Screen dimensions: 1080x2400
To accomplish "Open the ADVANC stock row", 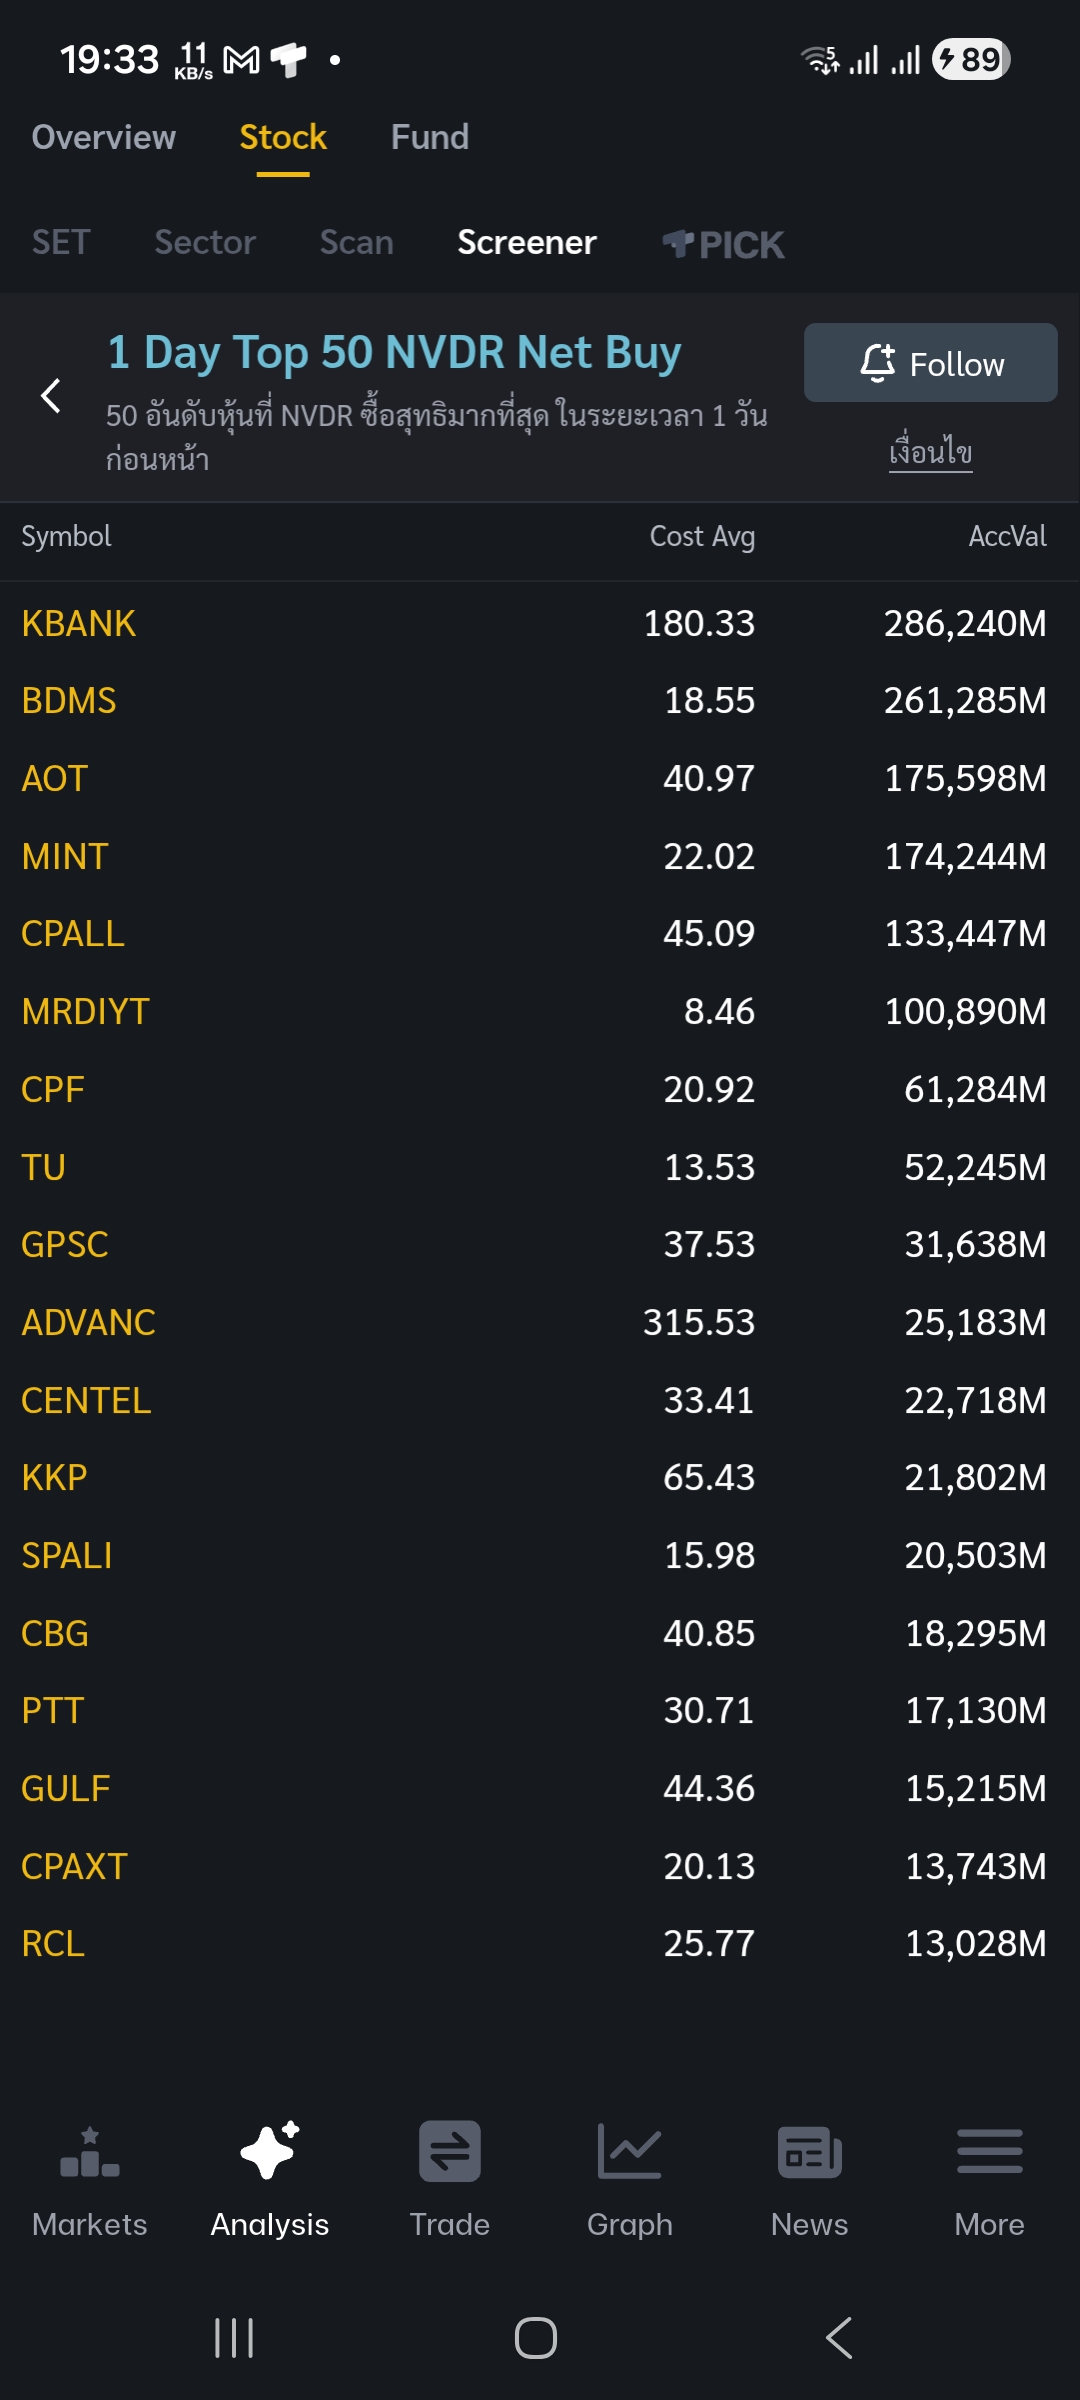I will pyautogui.click(x=540, y=1322).
